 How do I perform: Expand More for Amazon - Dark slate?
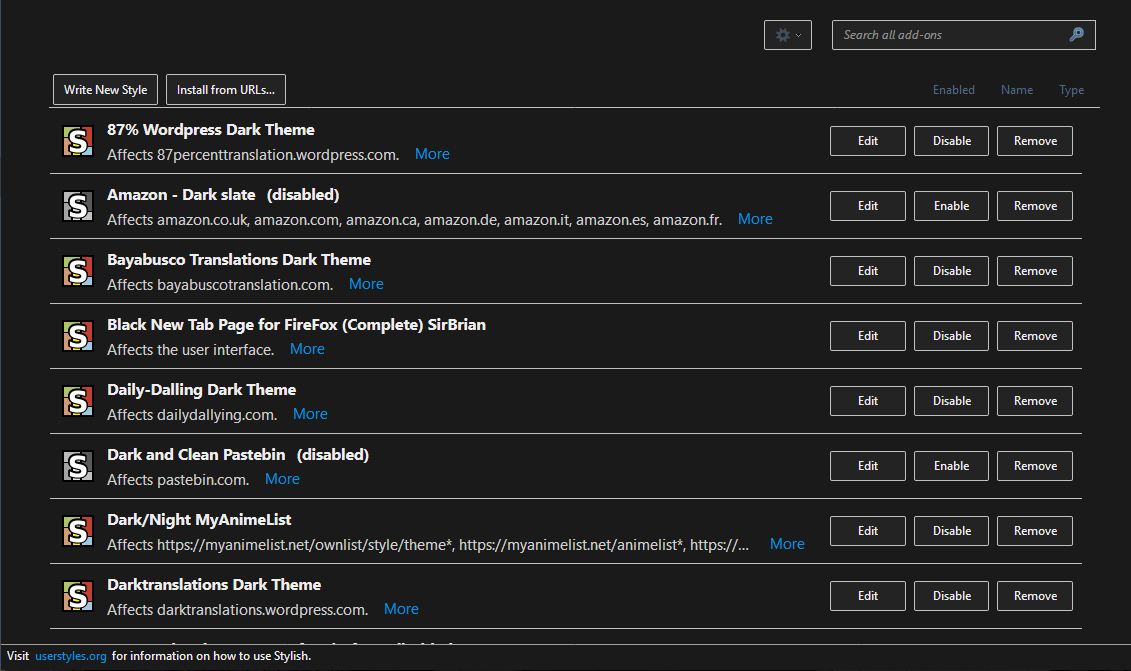tap(755, 219)
